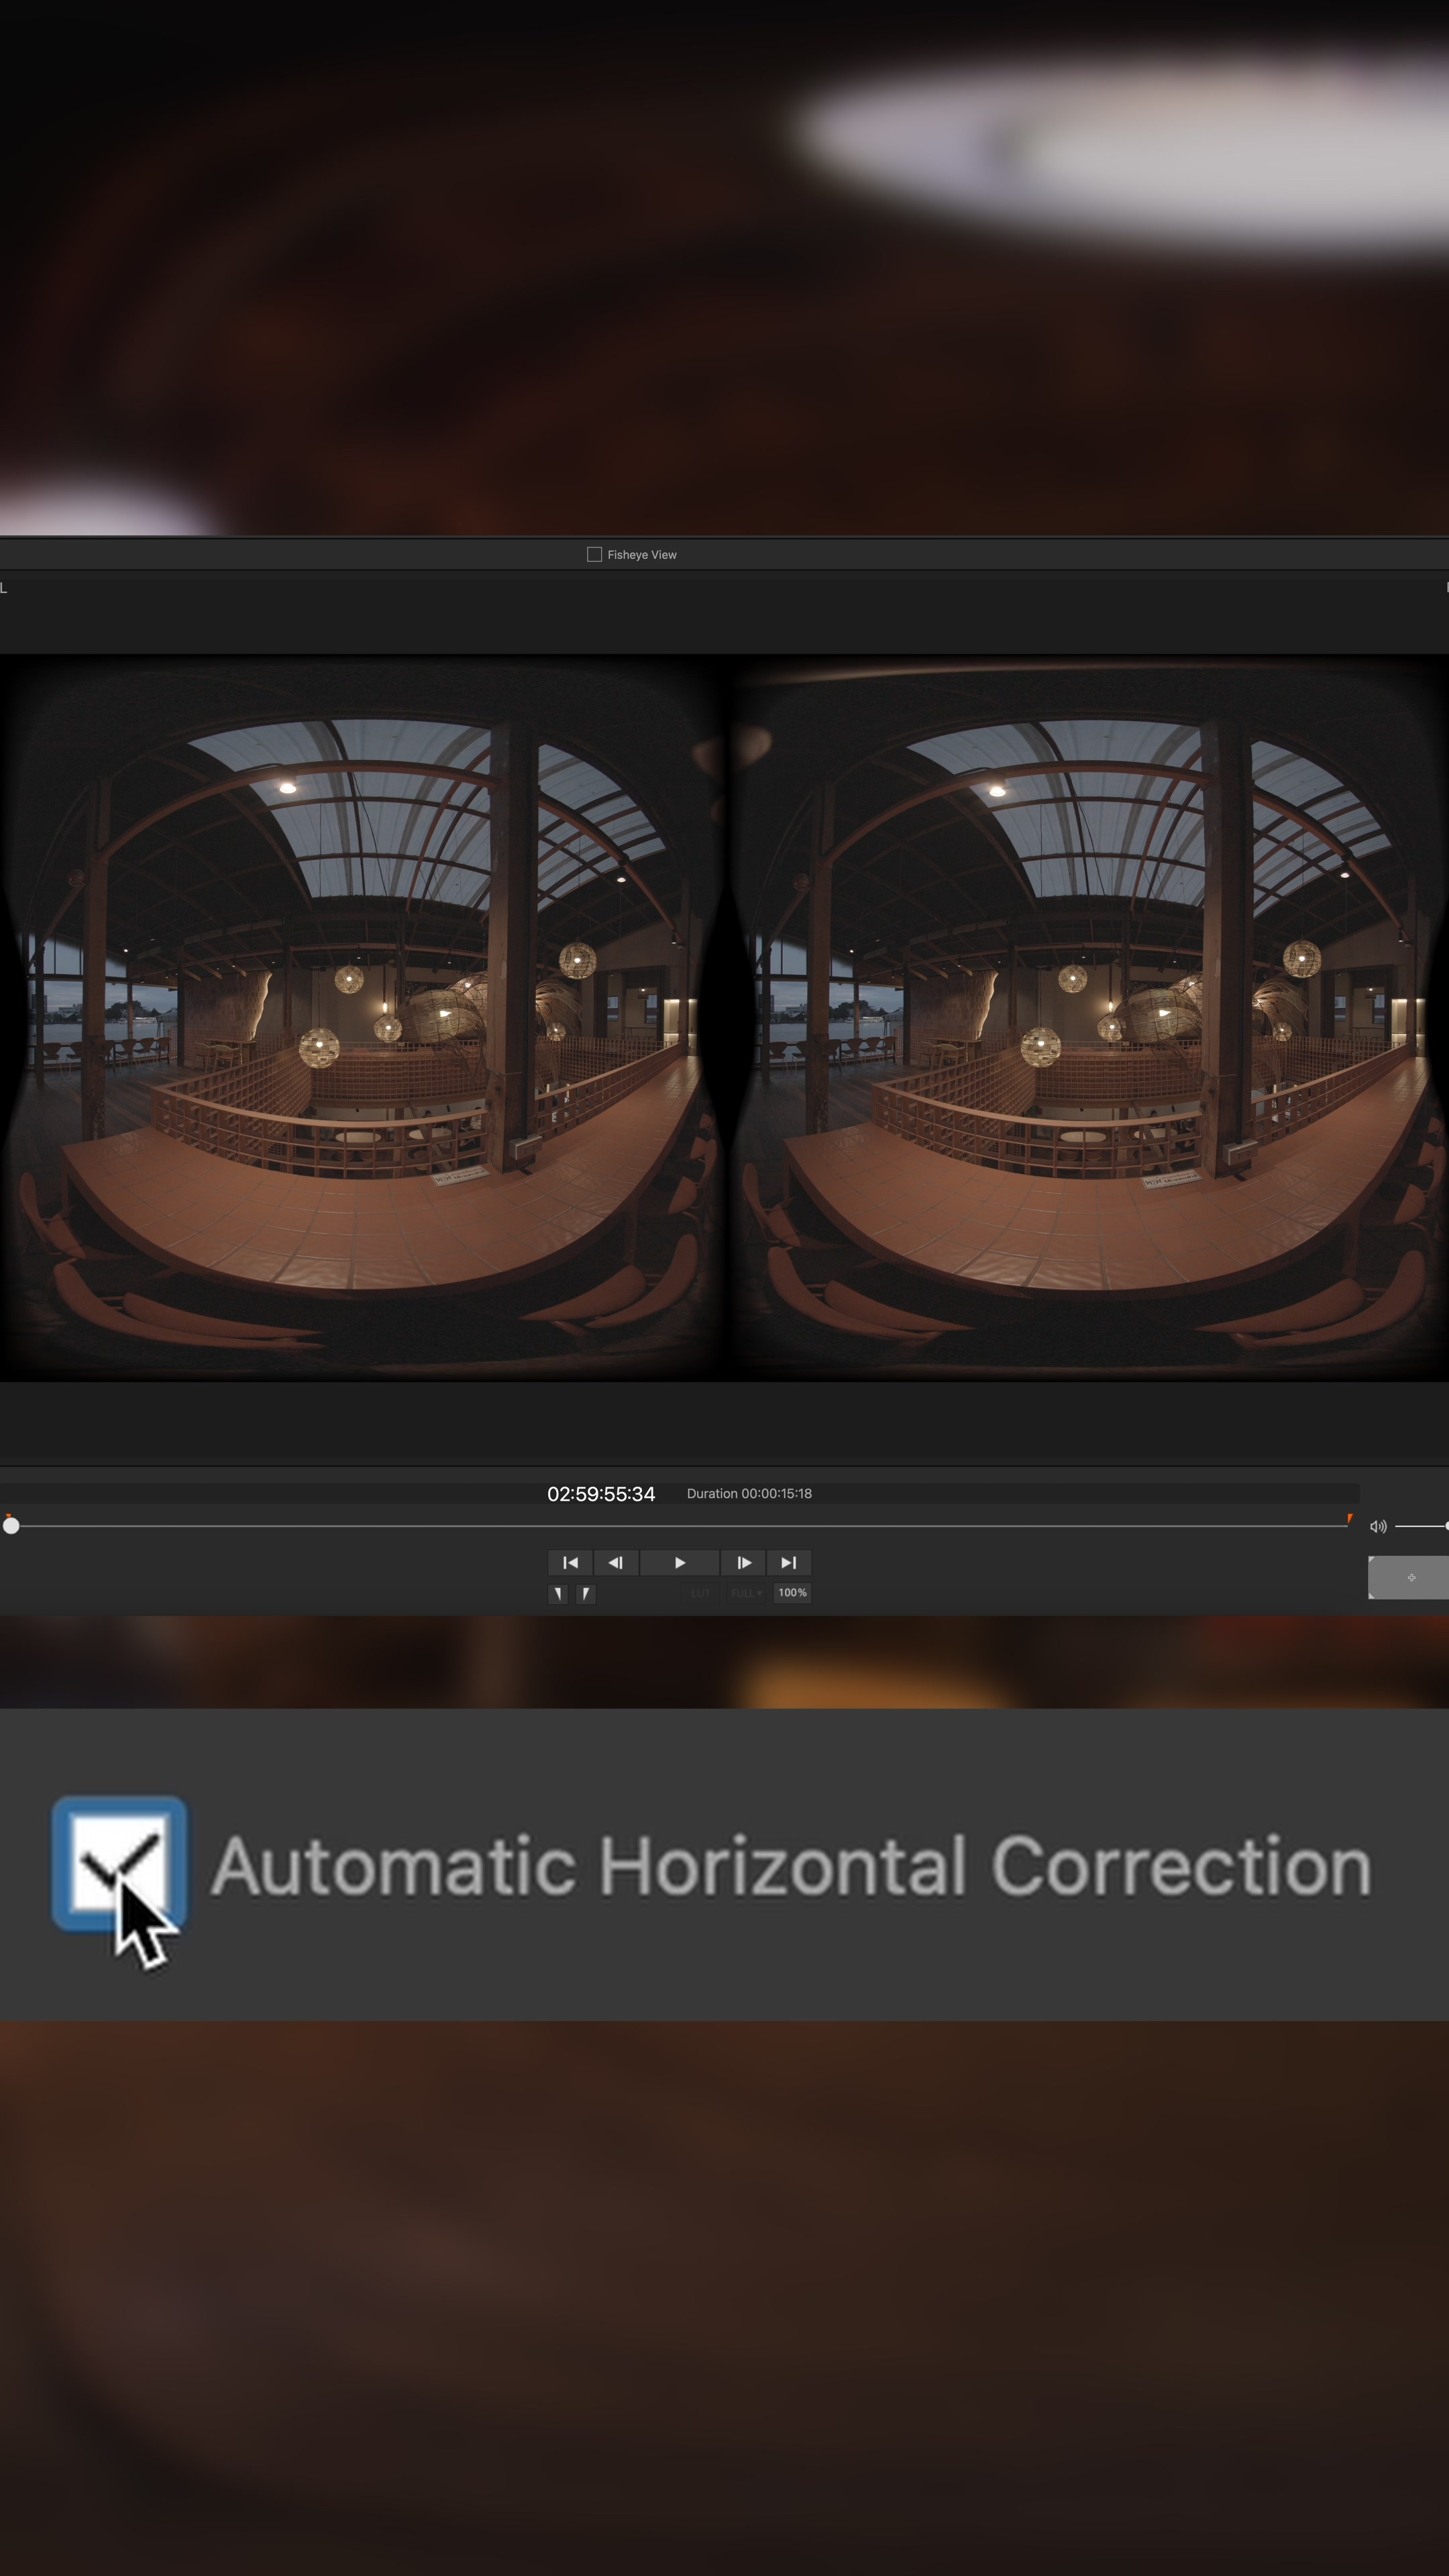Step forward one frame

pyautogui.click(x=743, y=1562)
